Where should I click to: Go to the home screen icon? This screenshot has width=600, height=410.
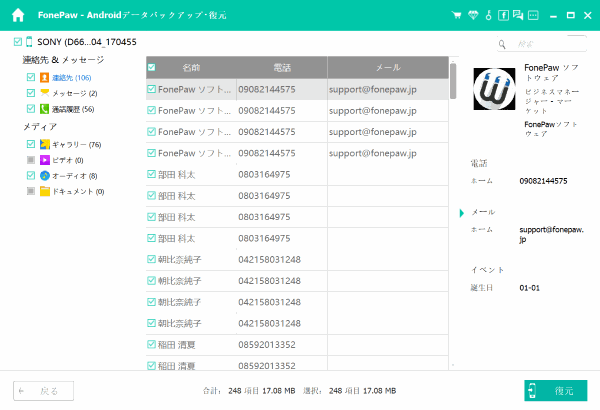point(18,15)
